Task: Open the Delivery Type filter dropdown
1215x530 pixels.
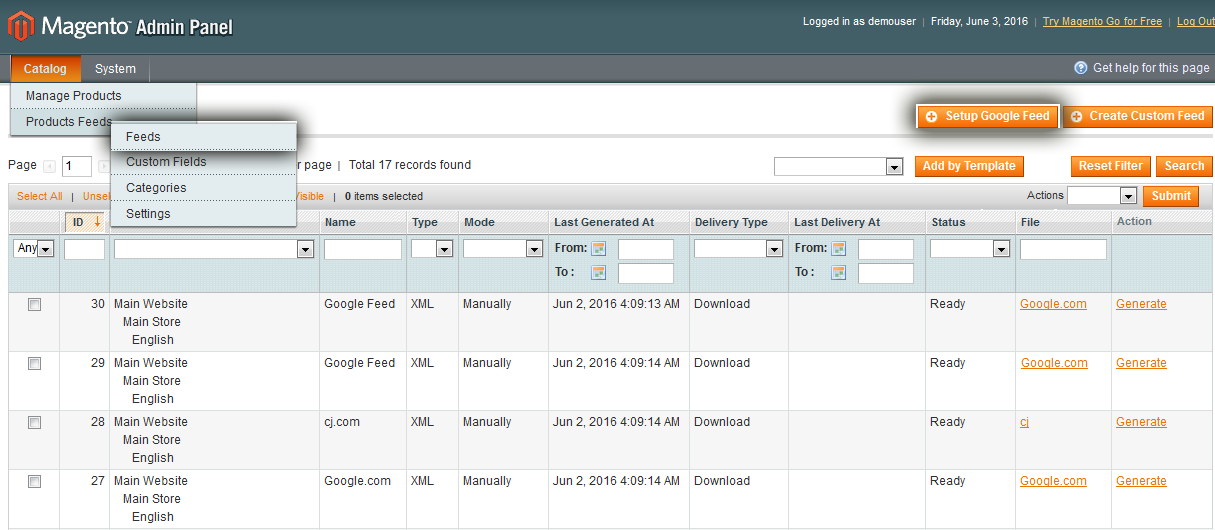Action: [774, 250]
